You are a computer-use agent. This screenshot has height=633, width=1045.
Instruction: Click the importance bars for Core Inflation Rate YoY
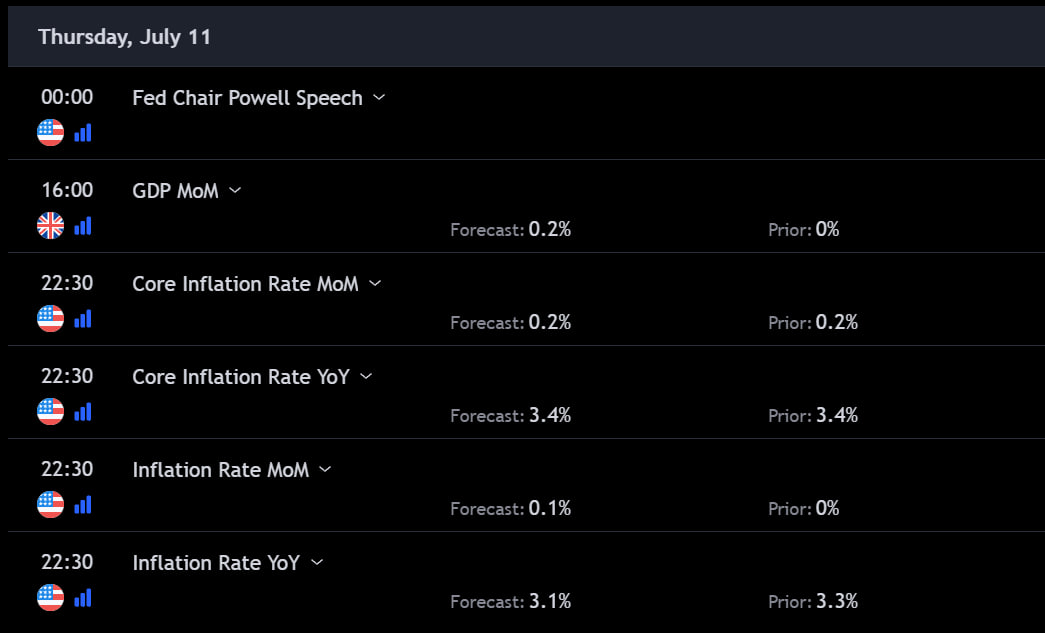pyautogui.click(x=83, y=411)
